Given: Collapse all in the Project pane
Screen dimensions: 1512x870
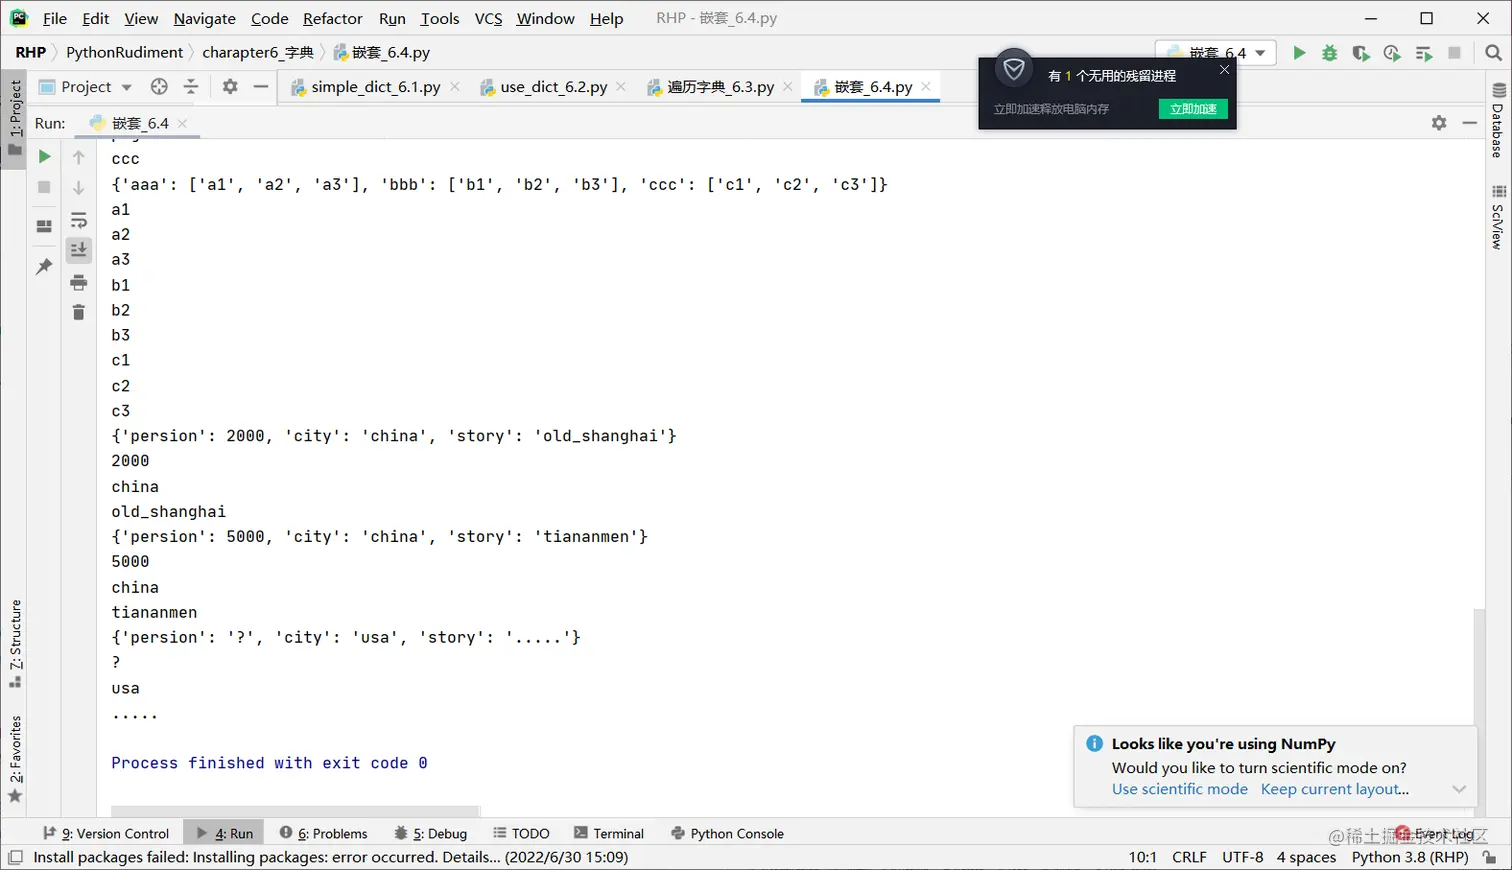Looking at the screenshot, I should (191, 87).
